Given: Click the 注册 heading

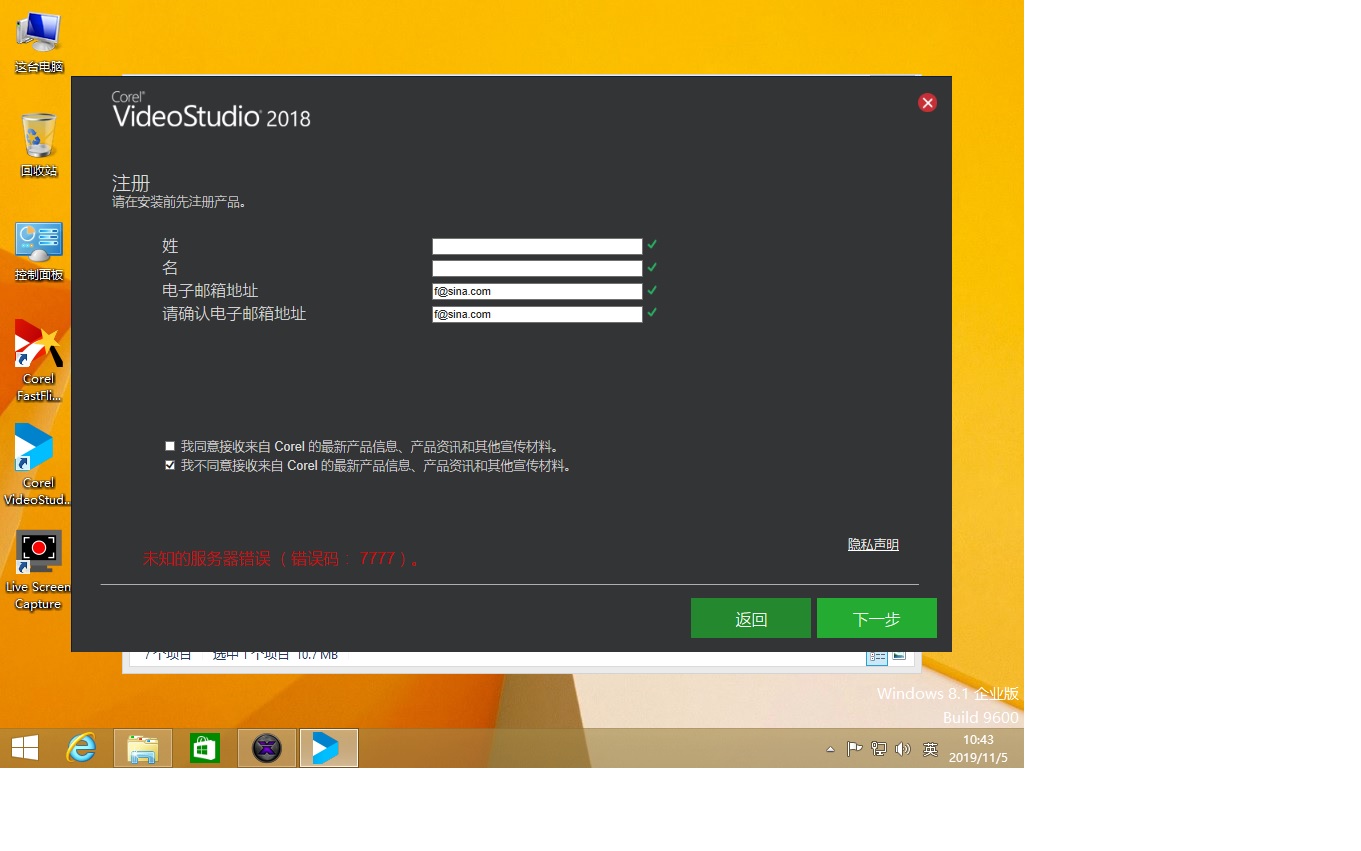Looking at the screenshot, I should point(131,183).
